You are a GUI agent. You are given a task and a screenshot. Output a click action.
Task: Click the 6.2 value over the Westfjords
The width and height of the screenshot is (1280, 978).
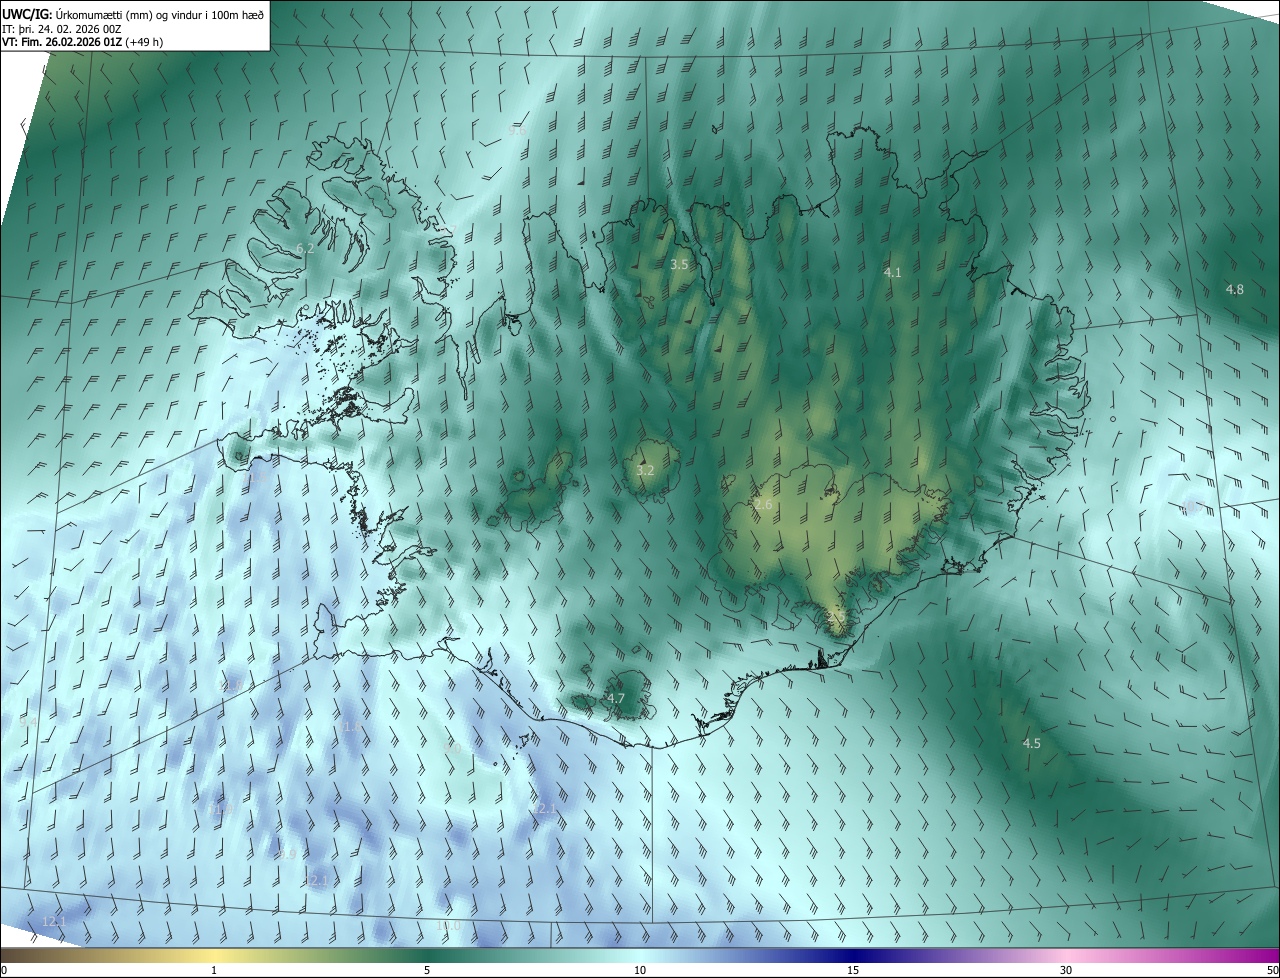click(x=305, y=248)
